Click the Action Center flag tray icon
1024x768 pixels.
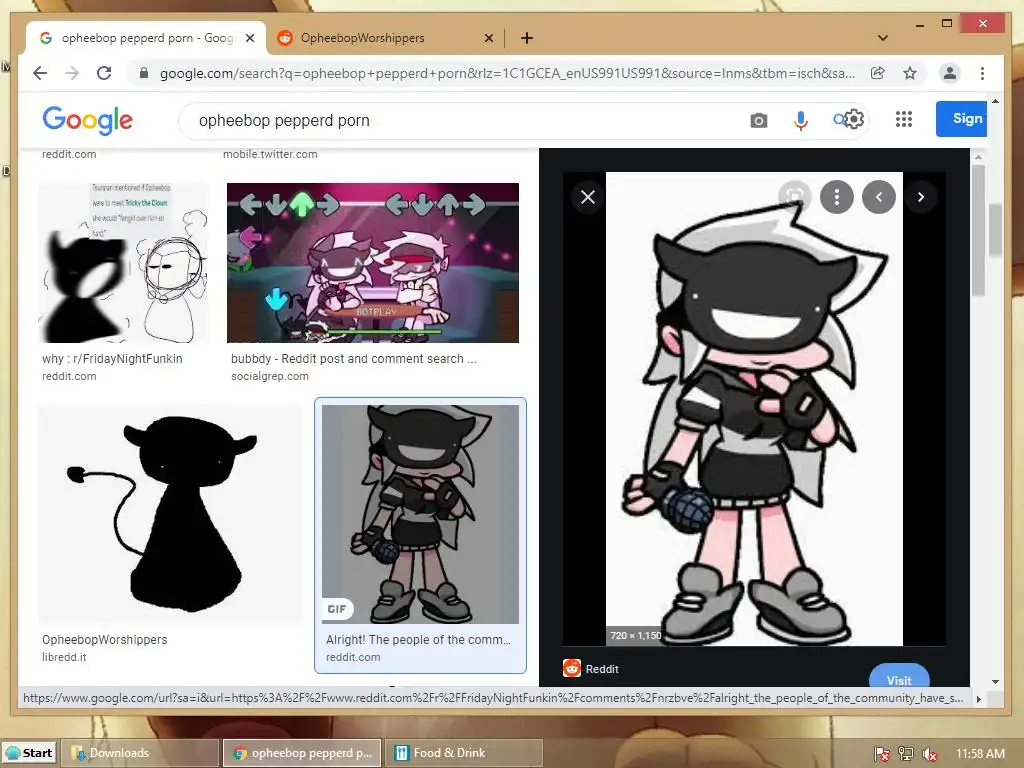[882, 754]
